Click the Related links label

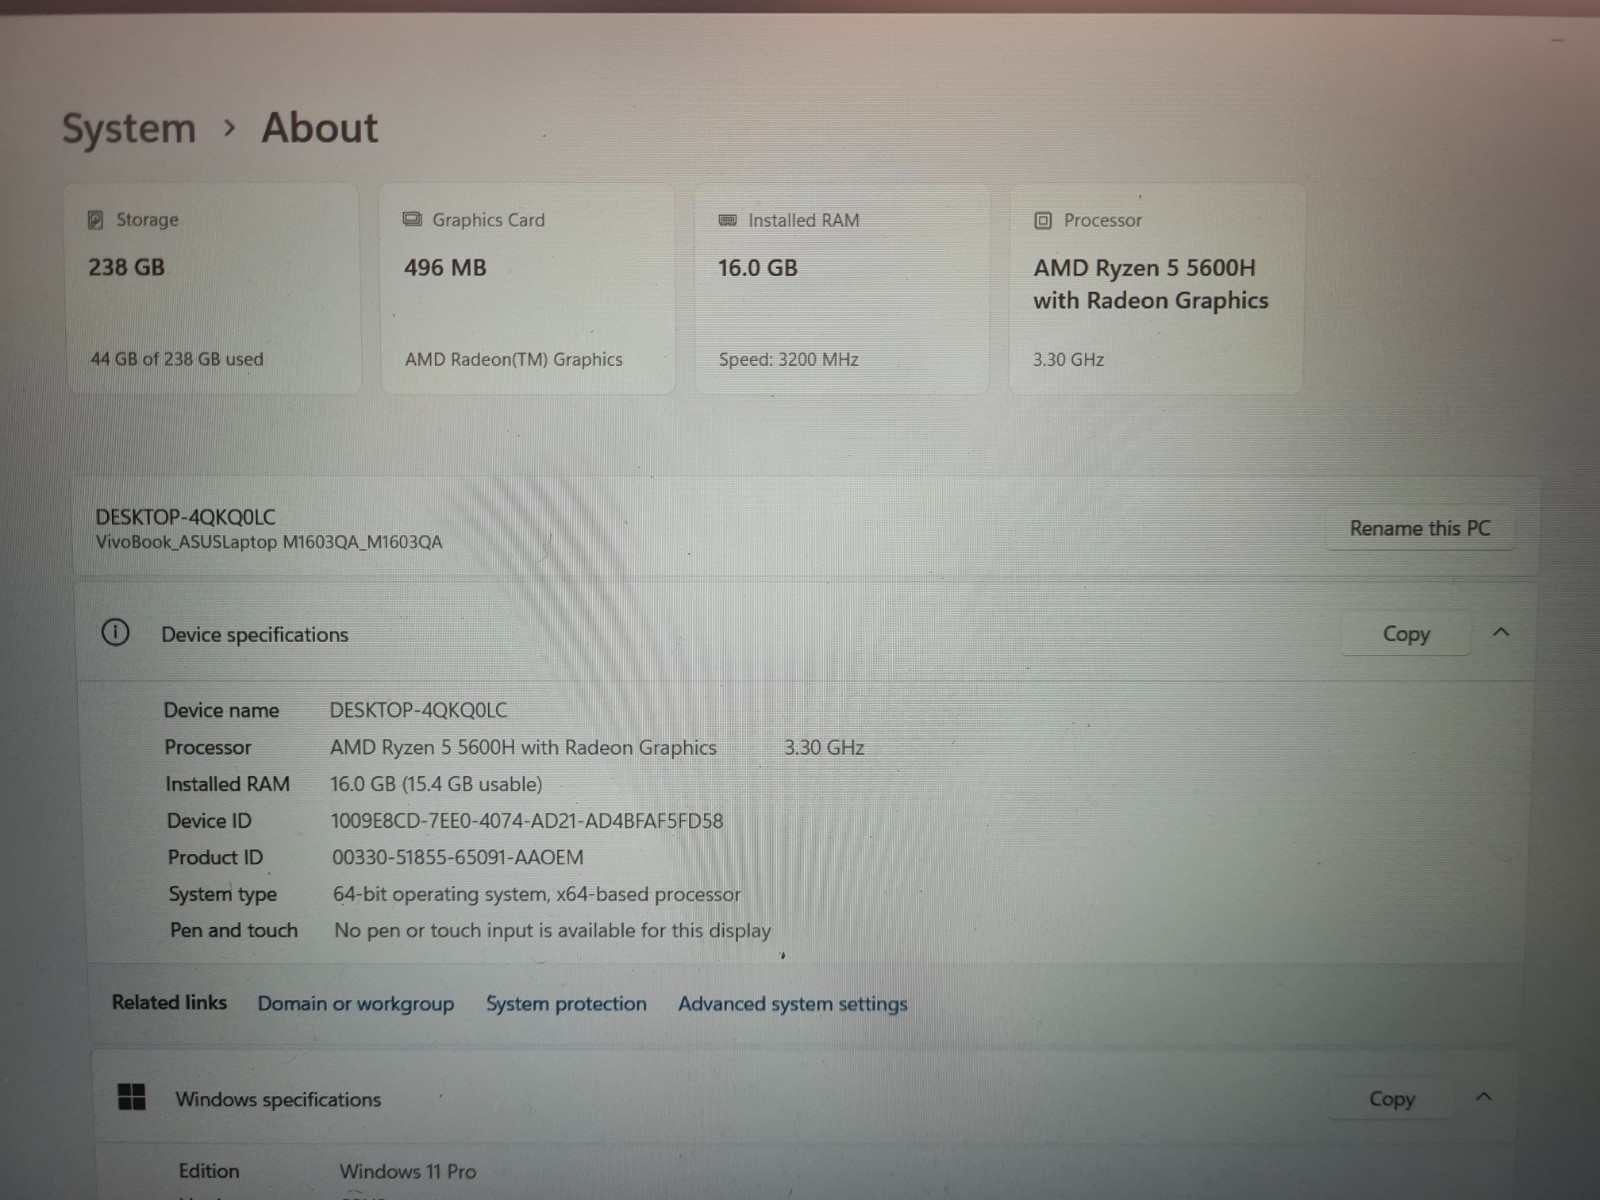(x=169, y=1002)
